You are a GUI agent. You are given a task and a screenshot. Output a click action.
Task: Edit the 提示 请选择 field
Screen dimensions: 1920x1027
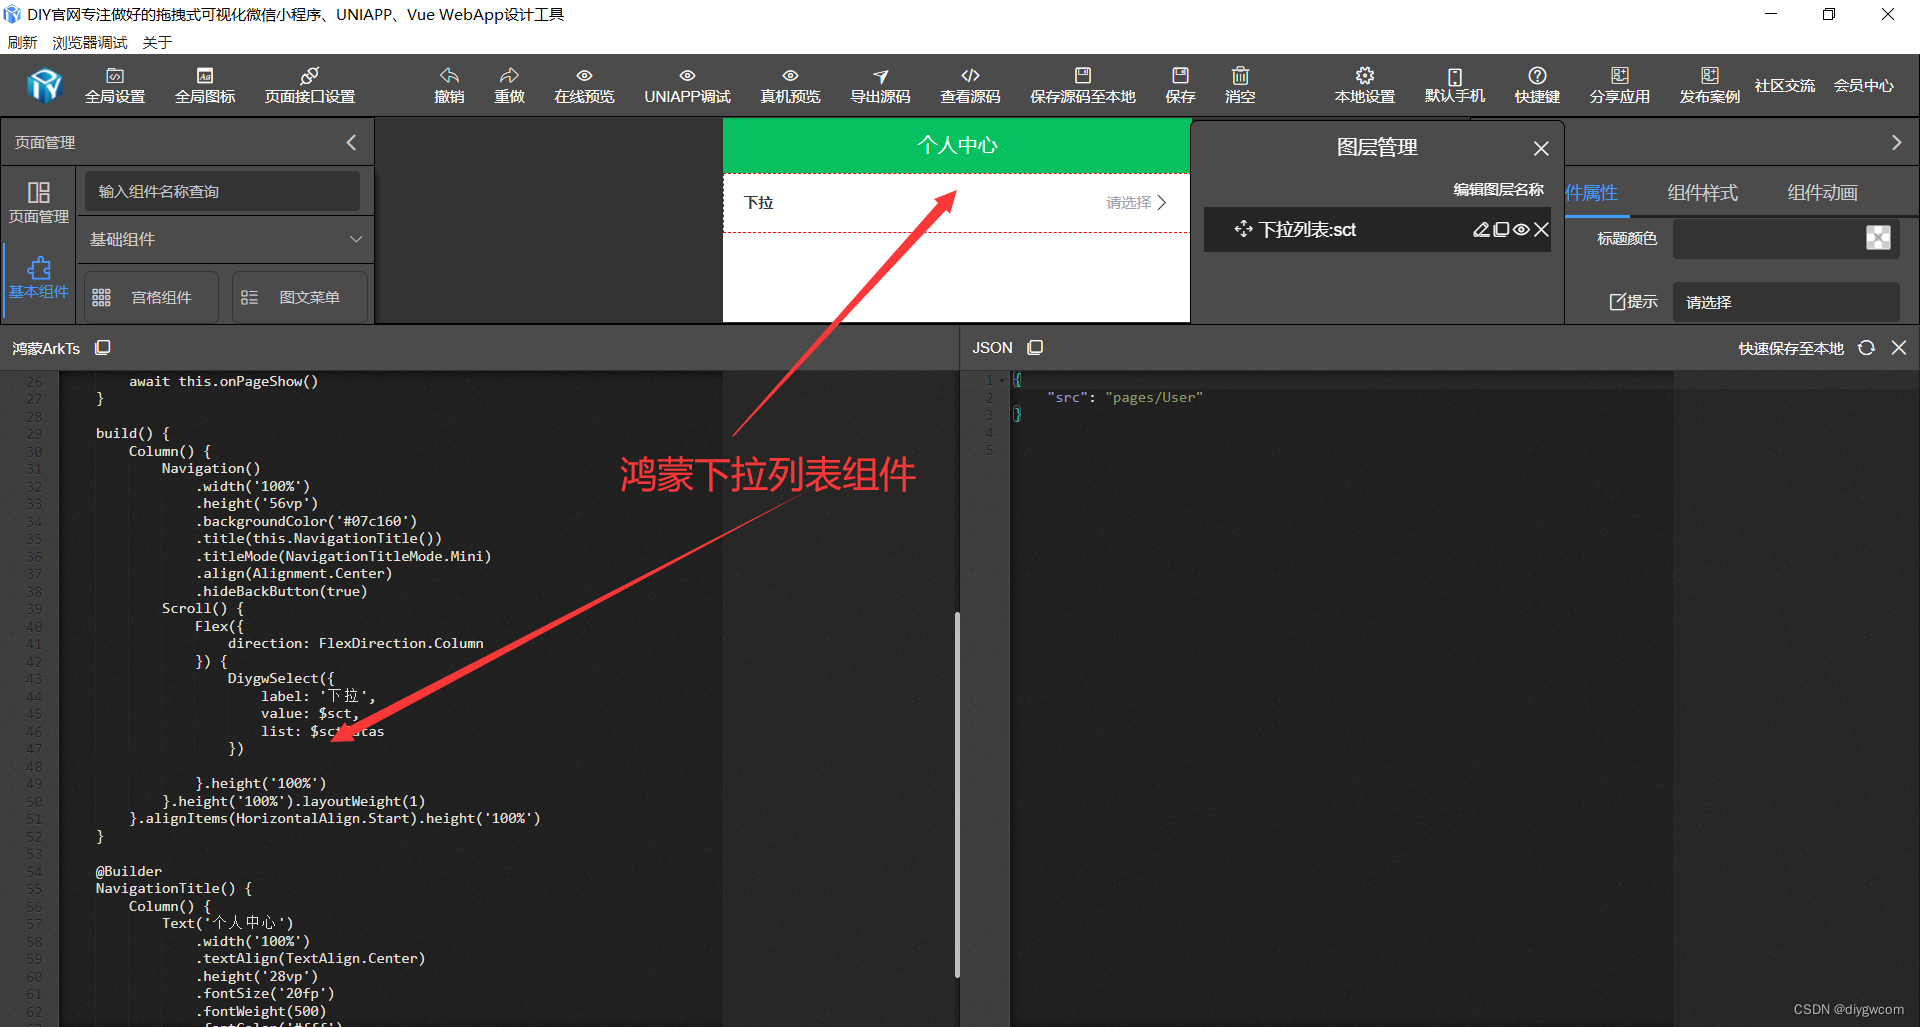(x=1786, y=302)
